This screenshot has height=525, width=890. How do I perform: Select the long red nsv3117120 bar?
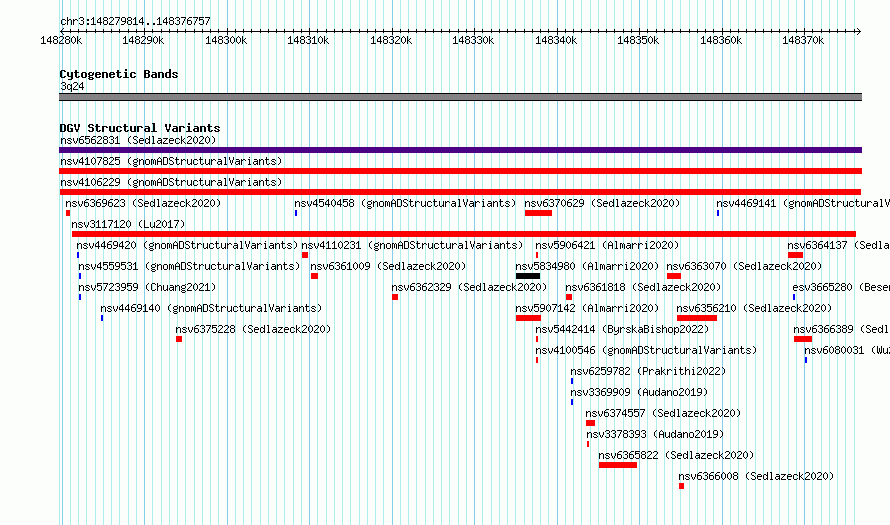pyautogui.click(x=464, y=234)
